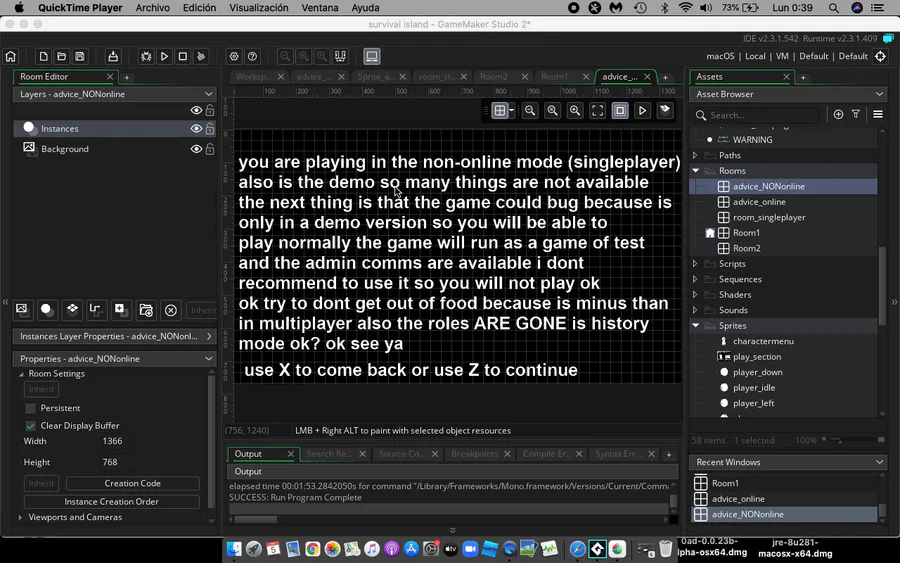This screenshot has height=563, width=900.
Task: Lock the Instances layer
Action: click(x=210, y=129)
